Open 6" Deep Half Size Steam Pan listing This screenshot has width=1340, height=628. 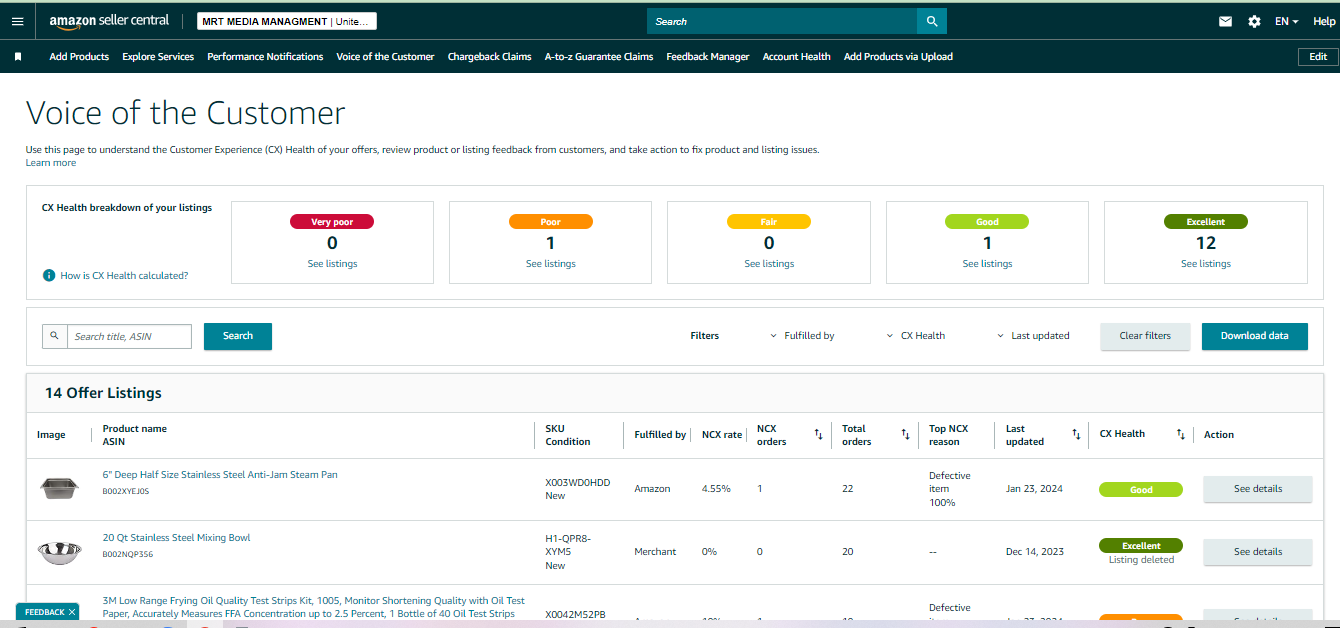pos(220,475)
